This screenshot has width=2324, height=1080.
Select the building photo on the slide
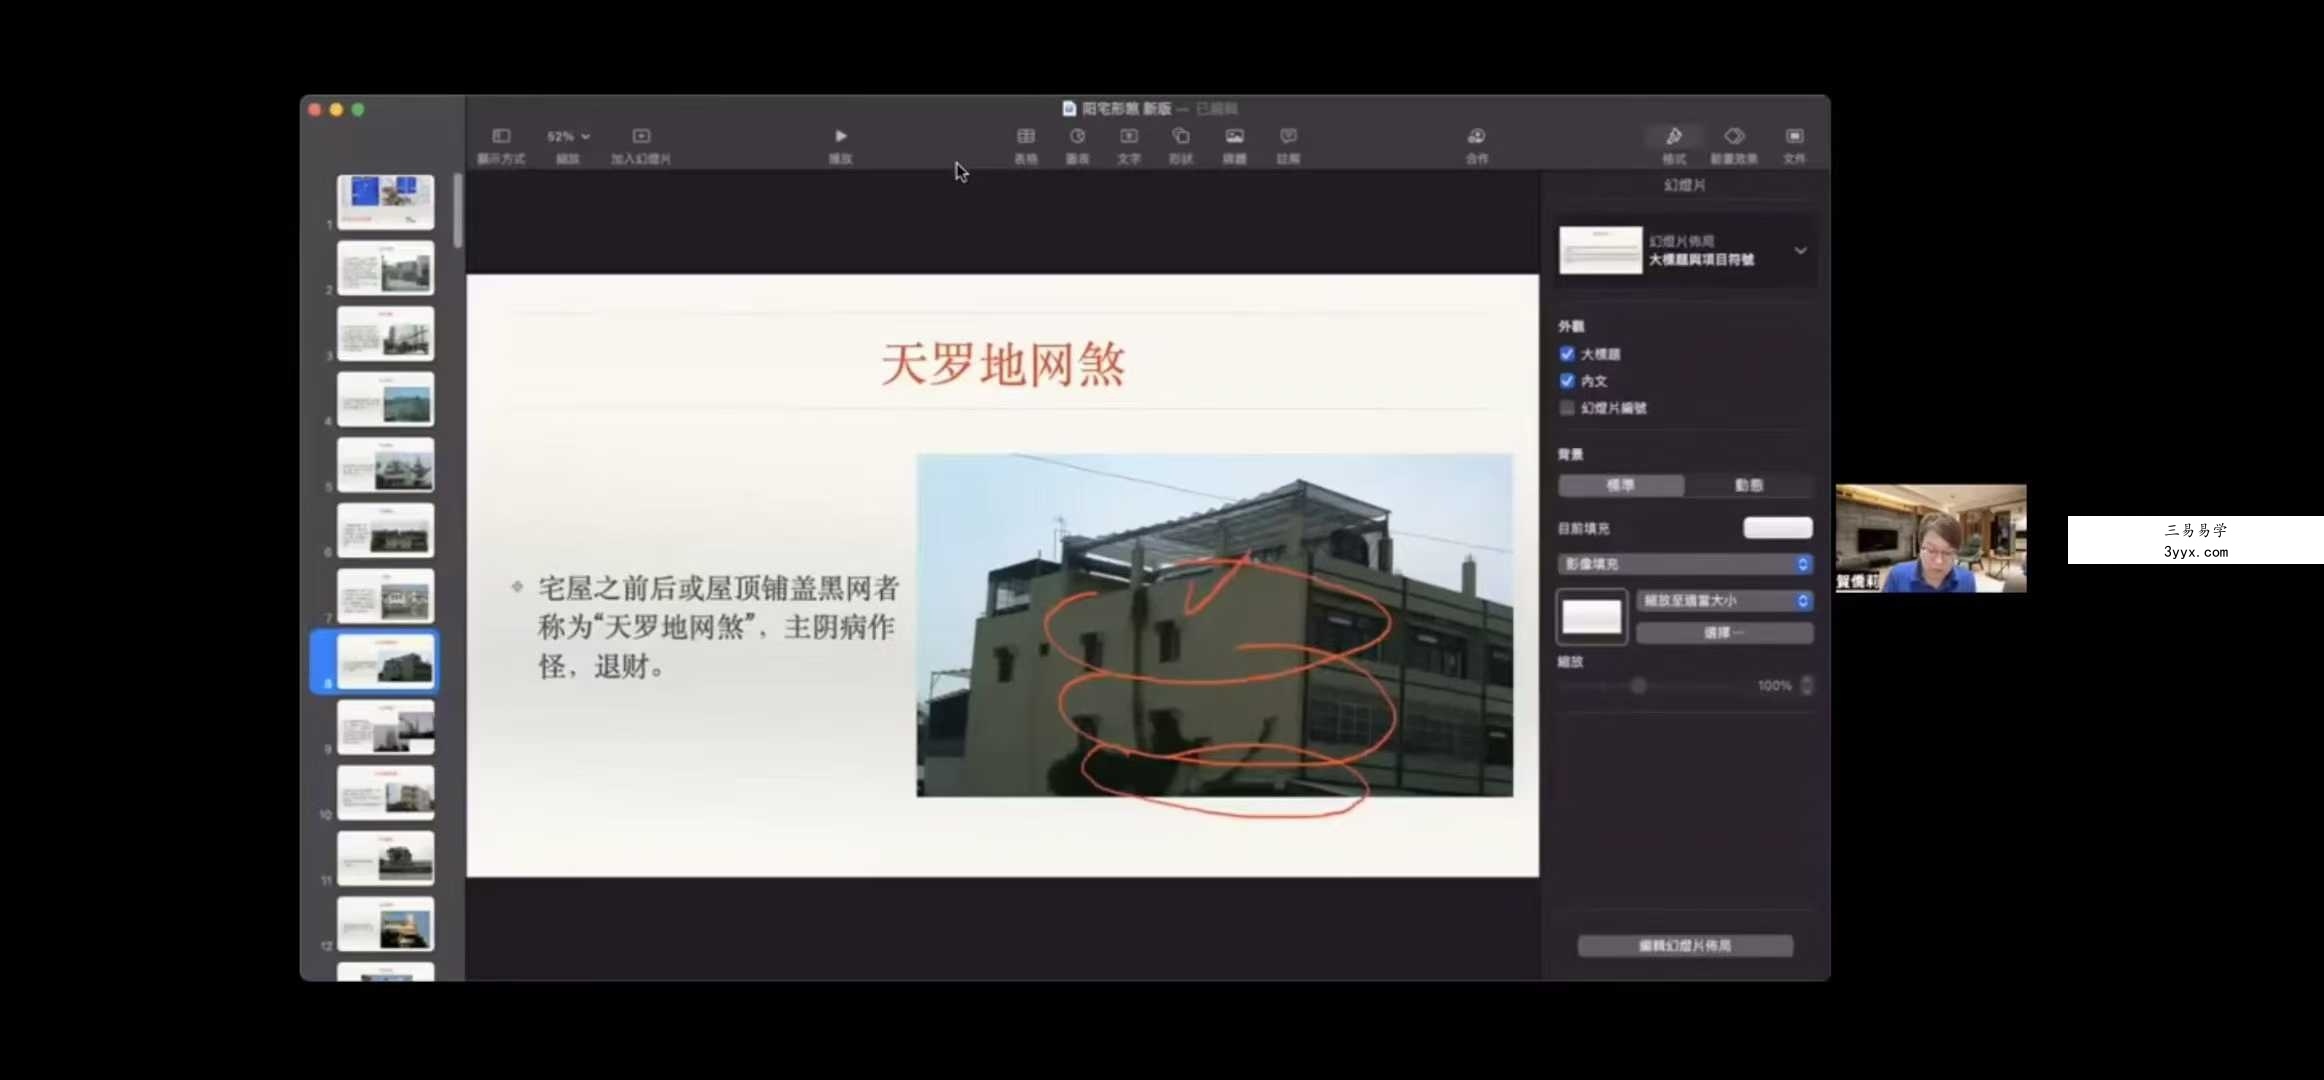point(1214,625)
